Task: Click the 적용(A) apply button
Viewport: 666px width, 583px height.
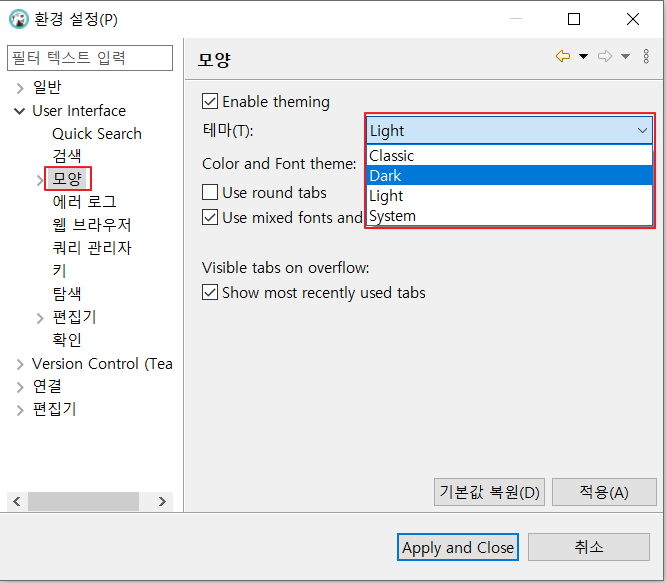Action: [x=604, y=492]
